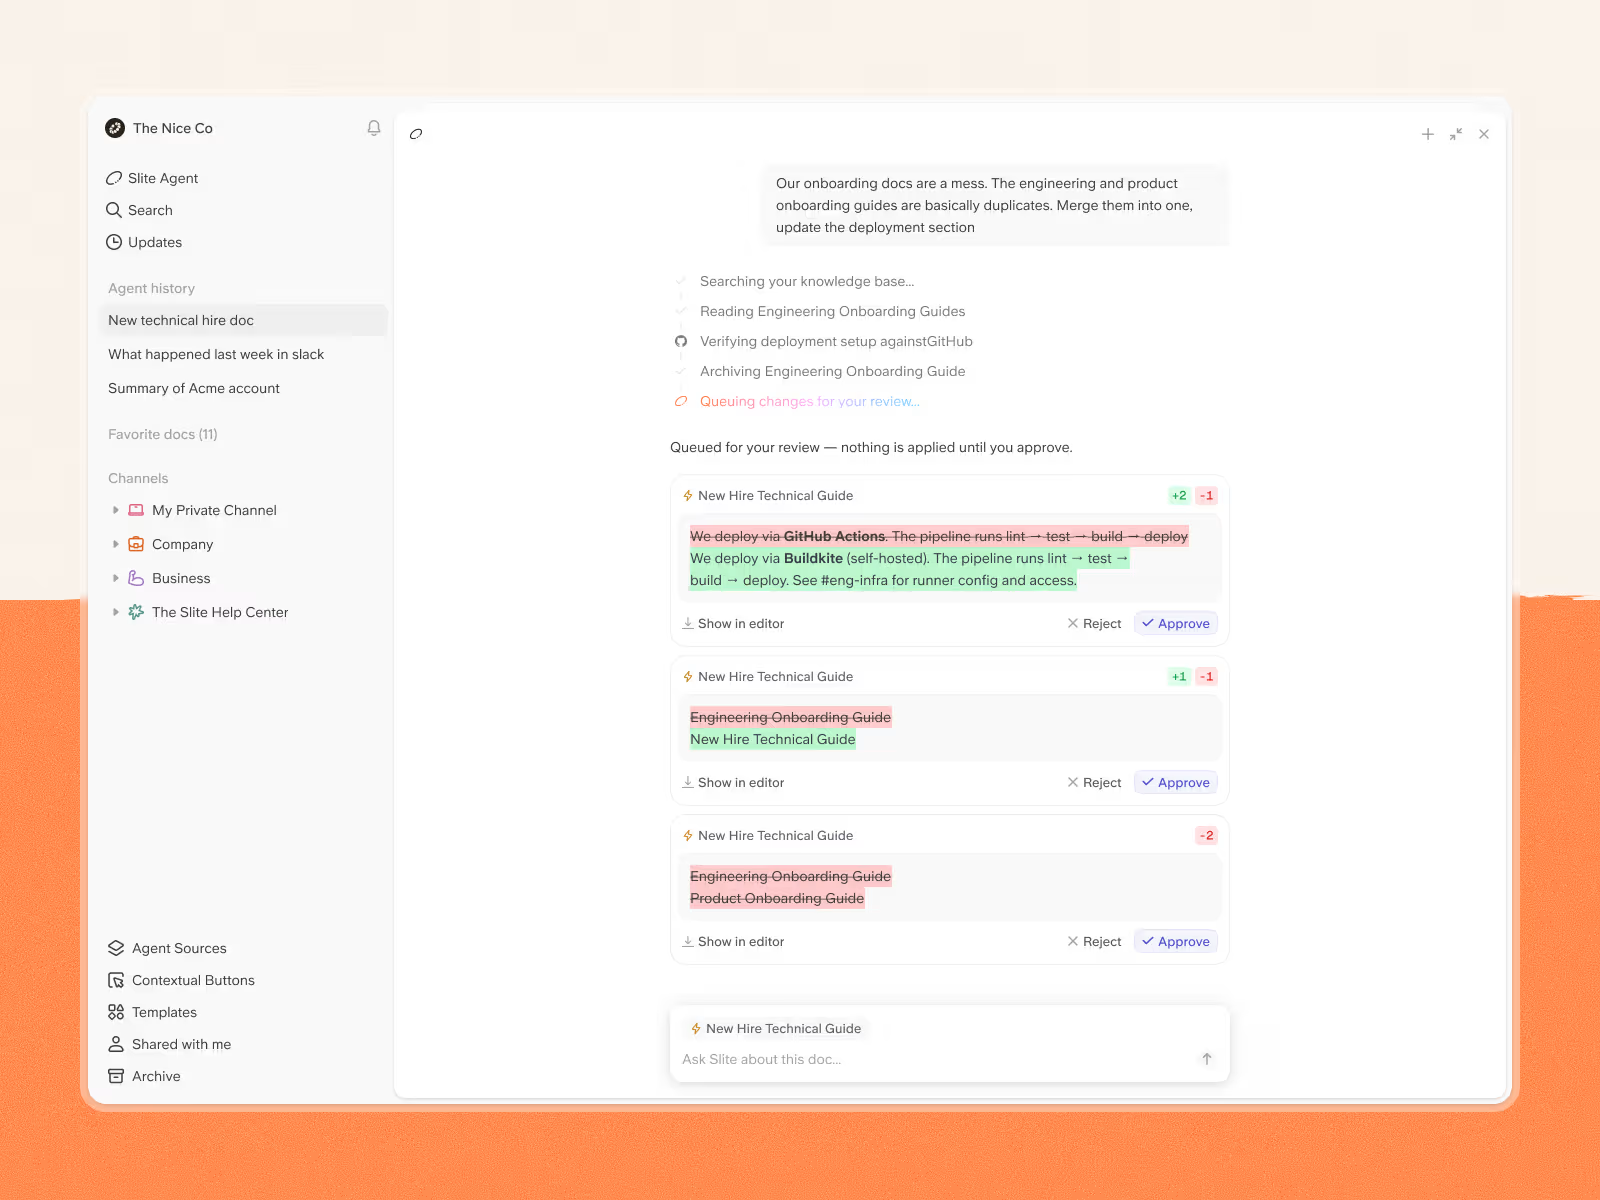Send message with the up-arrow button

point(1207,1059)
